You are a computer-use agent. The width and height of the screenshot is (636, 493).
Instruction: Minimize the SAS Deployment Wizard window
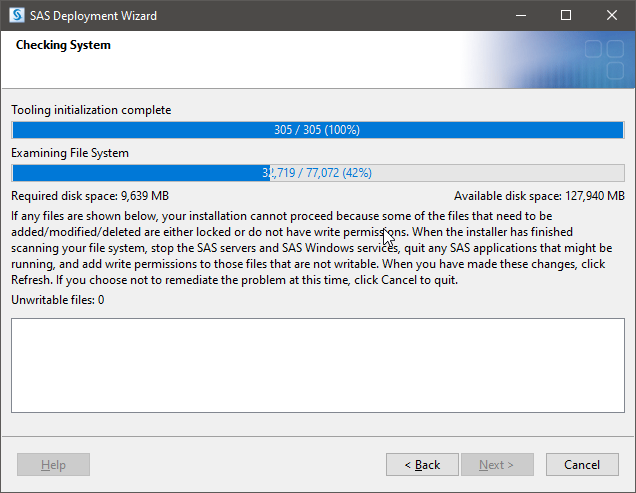click(521, 15)
